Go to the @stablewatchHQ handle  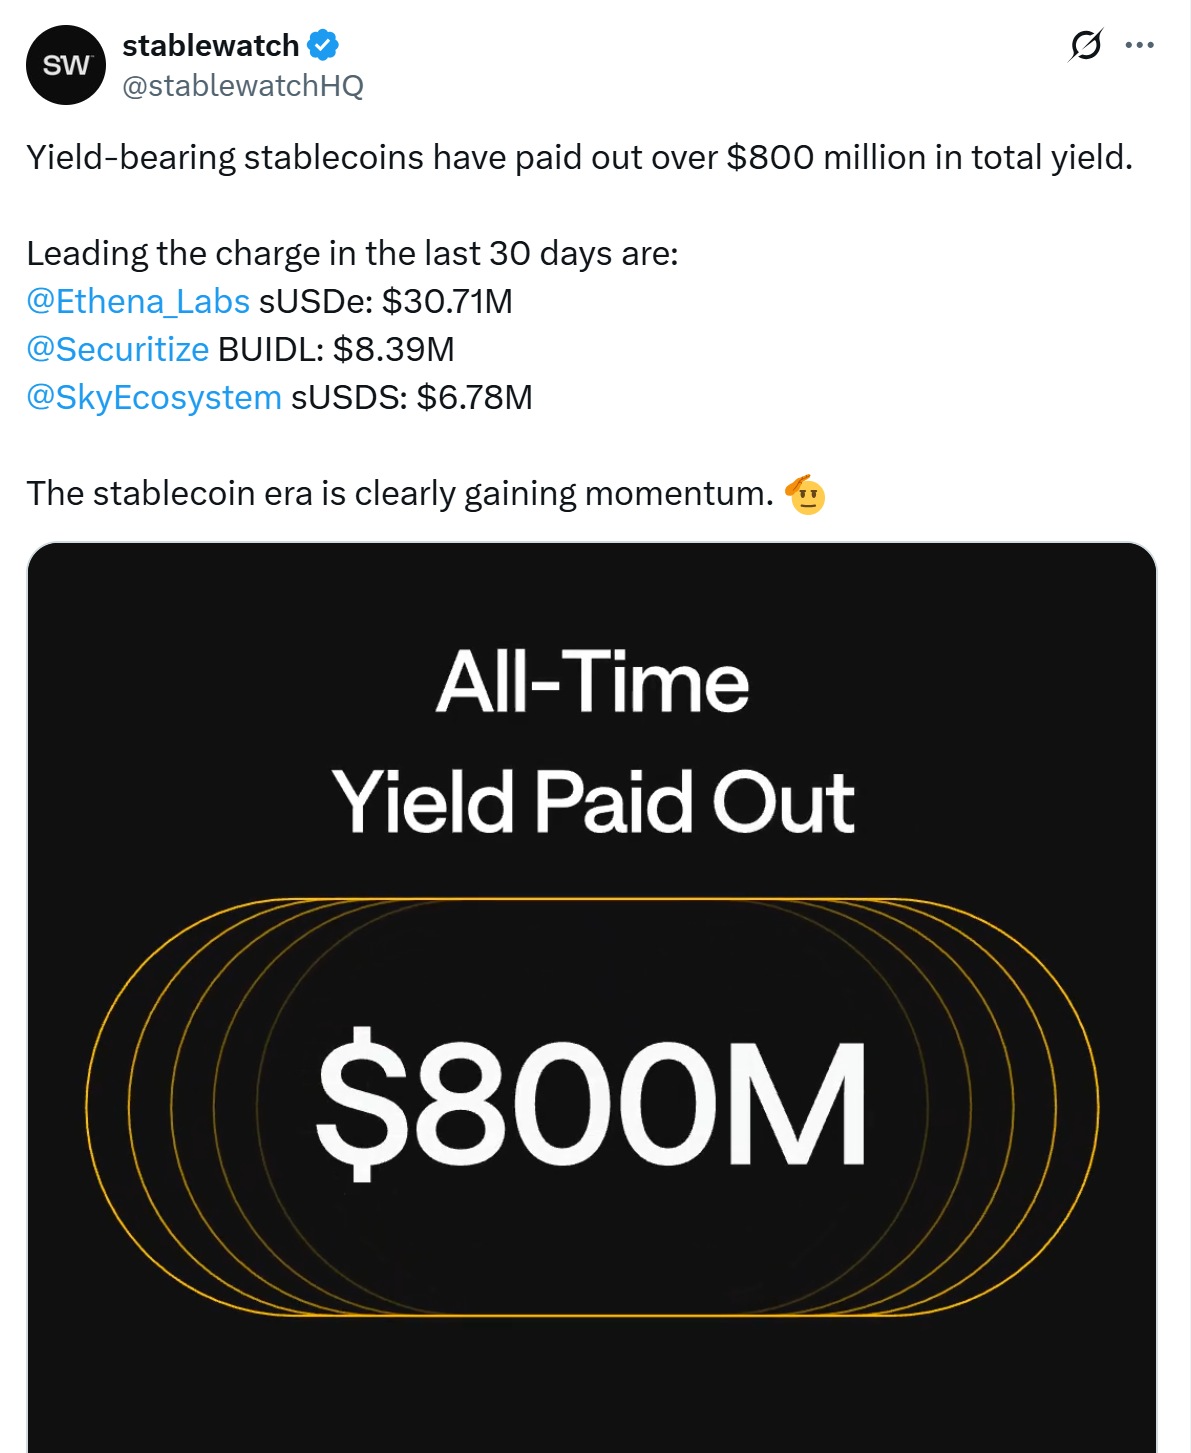click(x=243, y=86)
